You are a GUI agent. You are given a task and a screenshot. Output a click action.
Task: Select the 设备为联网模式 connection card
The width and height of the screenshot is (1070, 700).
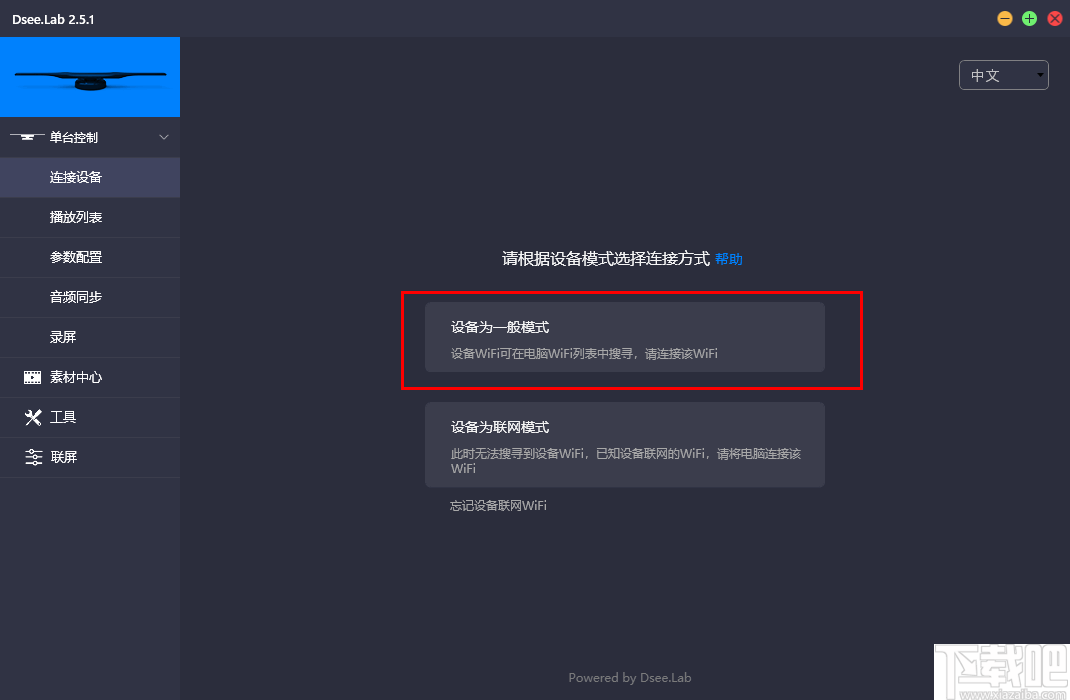(625, 445)
